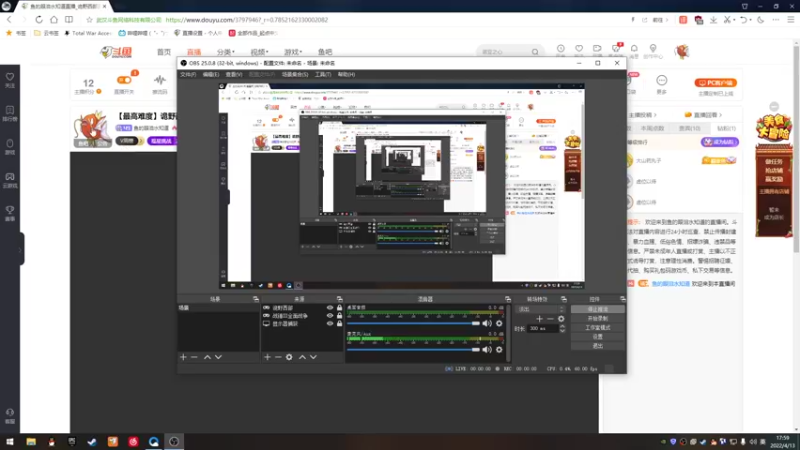Undock the Mixer panel with its float icon
800x450 pixels.
[508, 299]
